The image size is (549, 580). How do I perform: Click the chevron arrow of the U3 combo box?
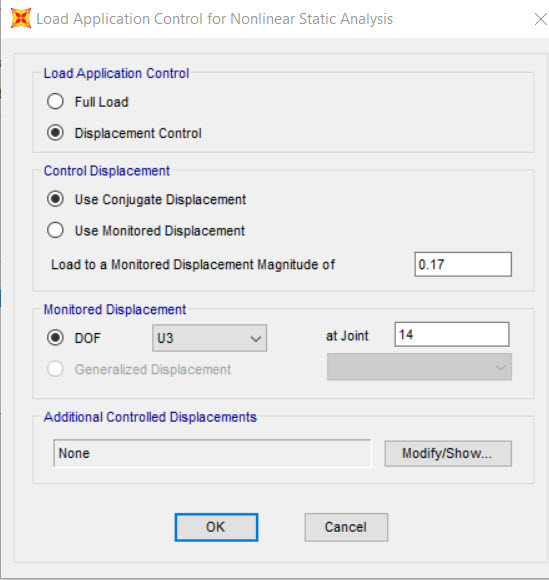click(x=256, y=338)
